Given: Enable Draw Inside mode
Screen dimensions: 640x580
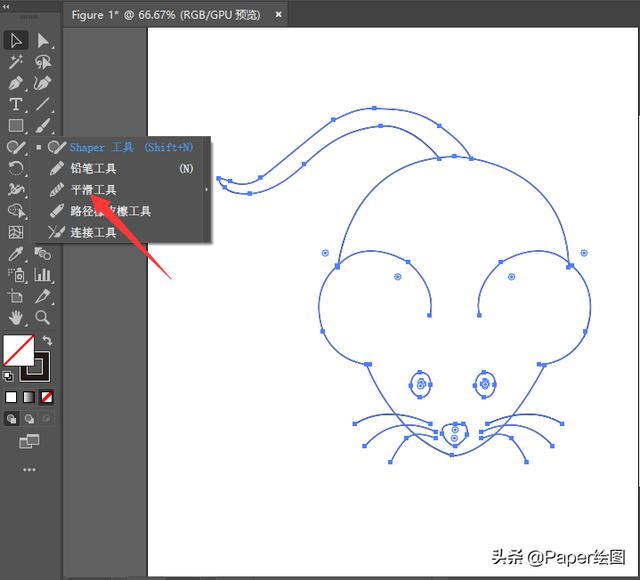Looking at the screenshot, I should [47, 419].
